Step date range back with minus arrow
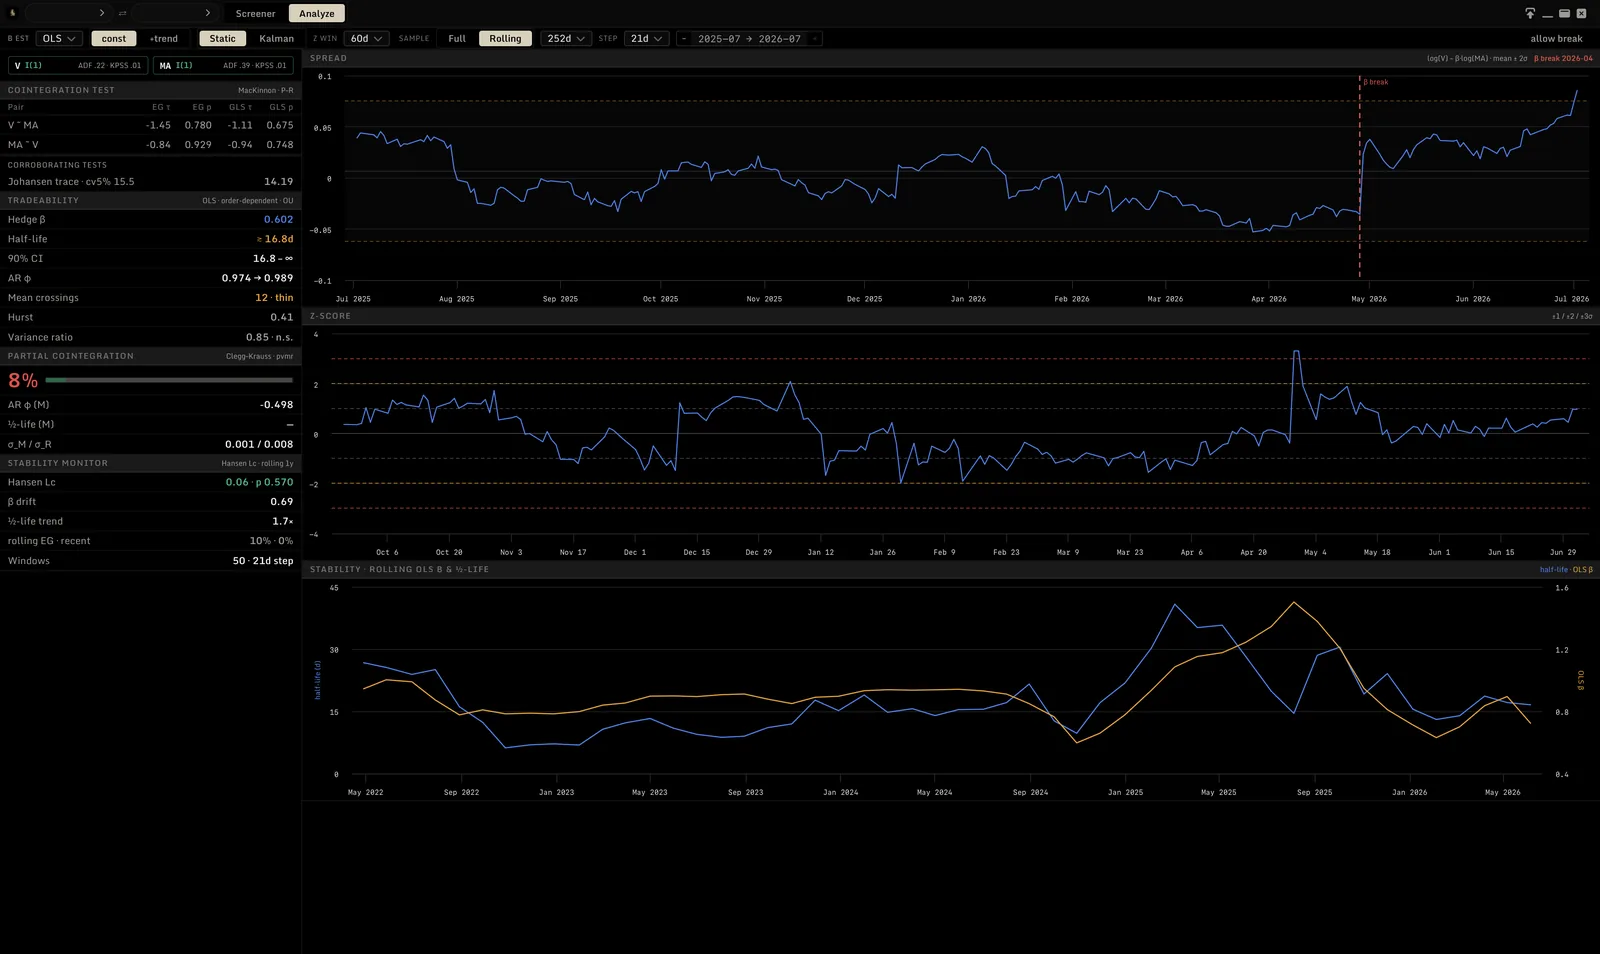 (x=684, y=39)
